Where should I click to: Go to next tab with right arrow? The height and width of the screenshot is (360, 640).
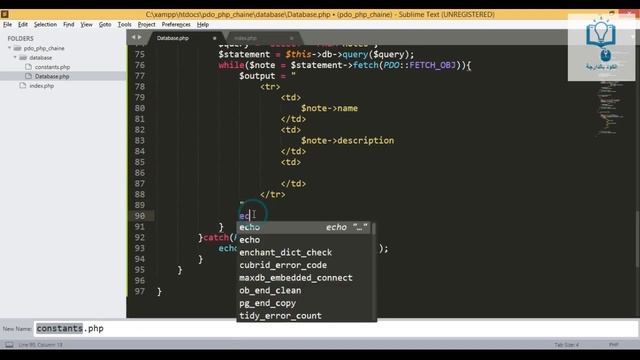pos(140,37)
